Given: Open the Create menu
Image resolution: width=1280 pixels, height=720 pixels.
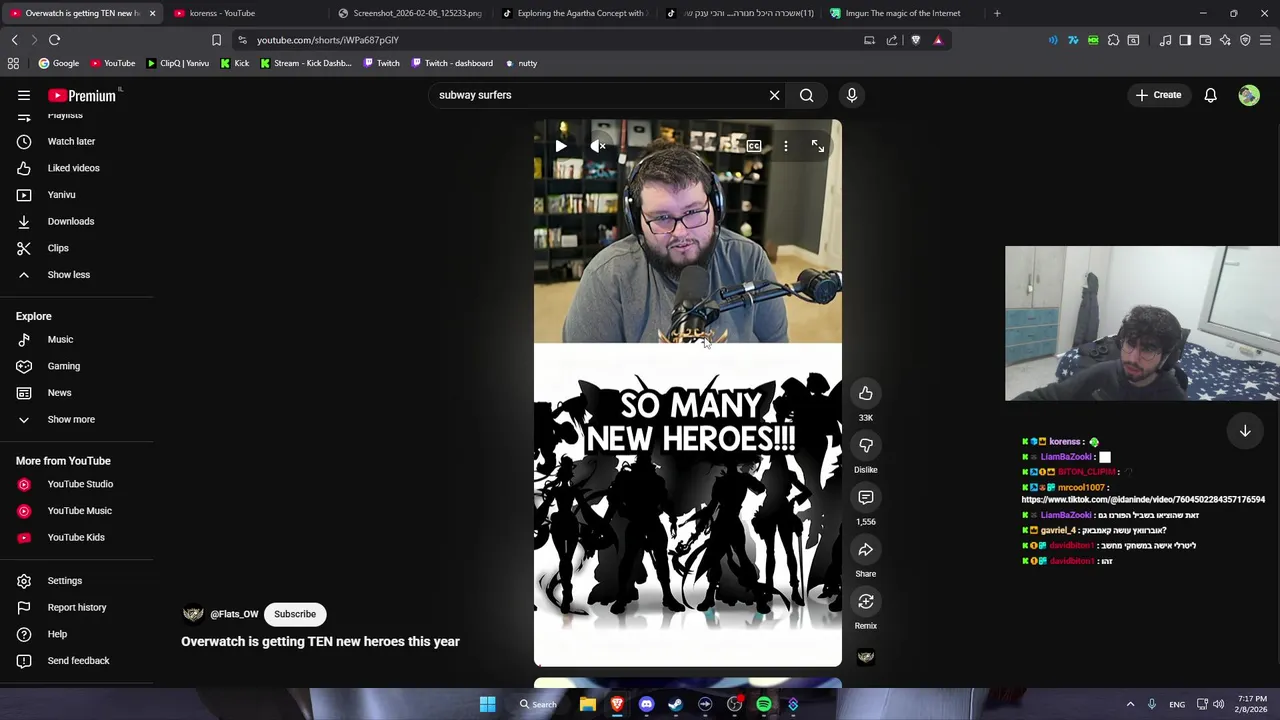Looking at the screenshot, I should click(1158, 95).
